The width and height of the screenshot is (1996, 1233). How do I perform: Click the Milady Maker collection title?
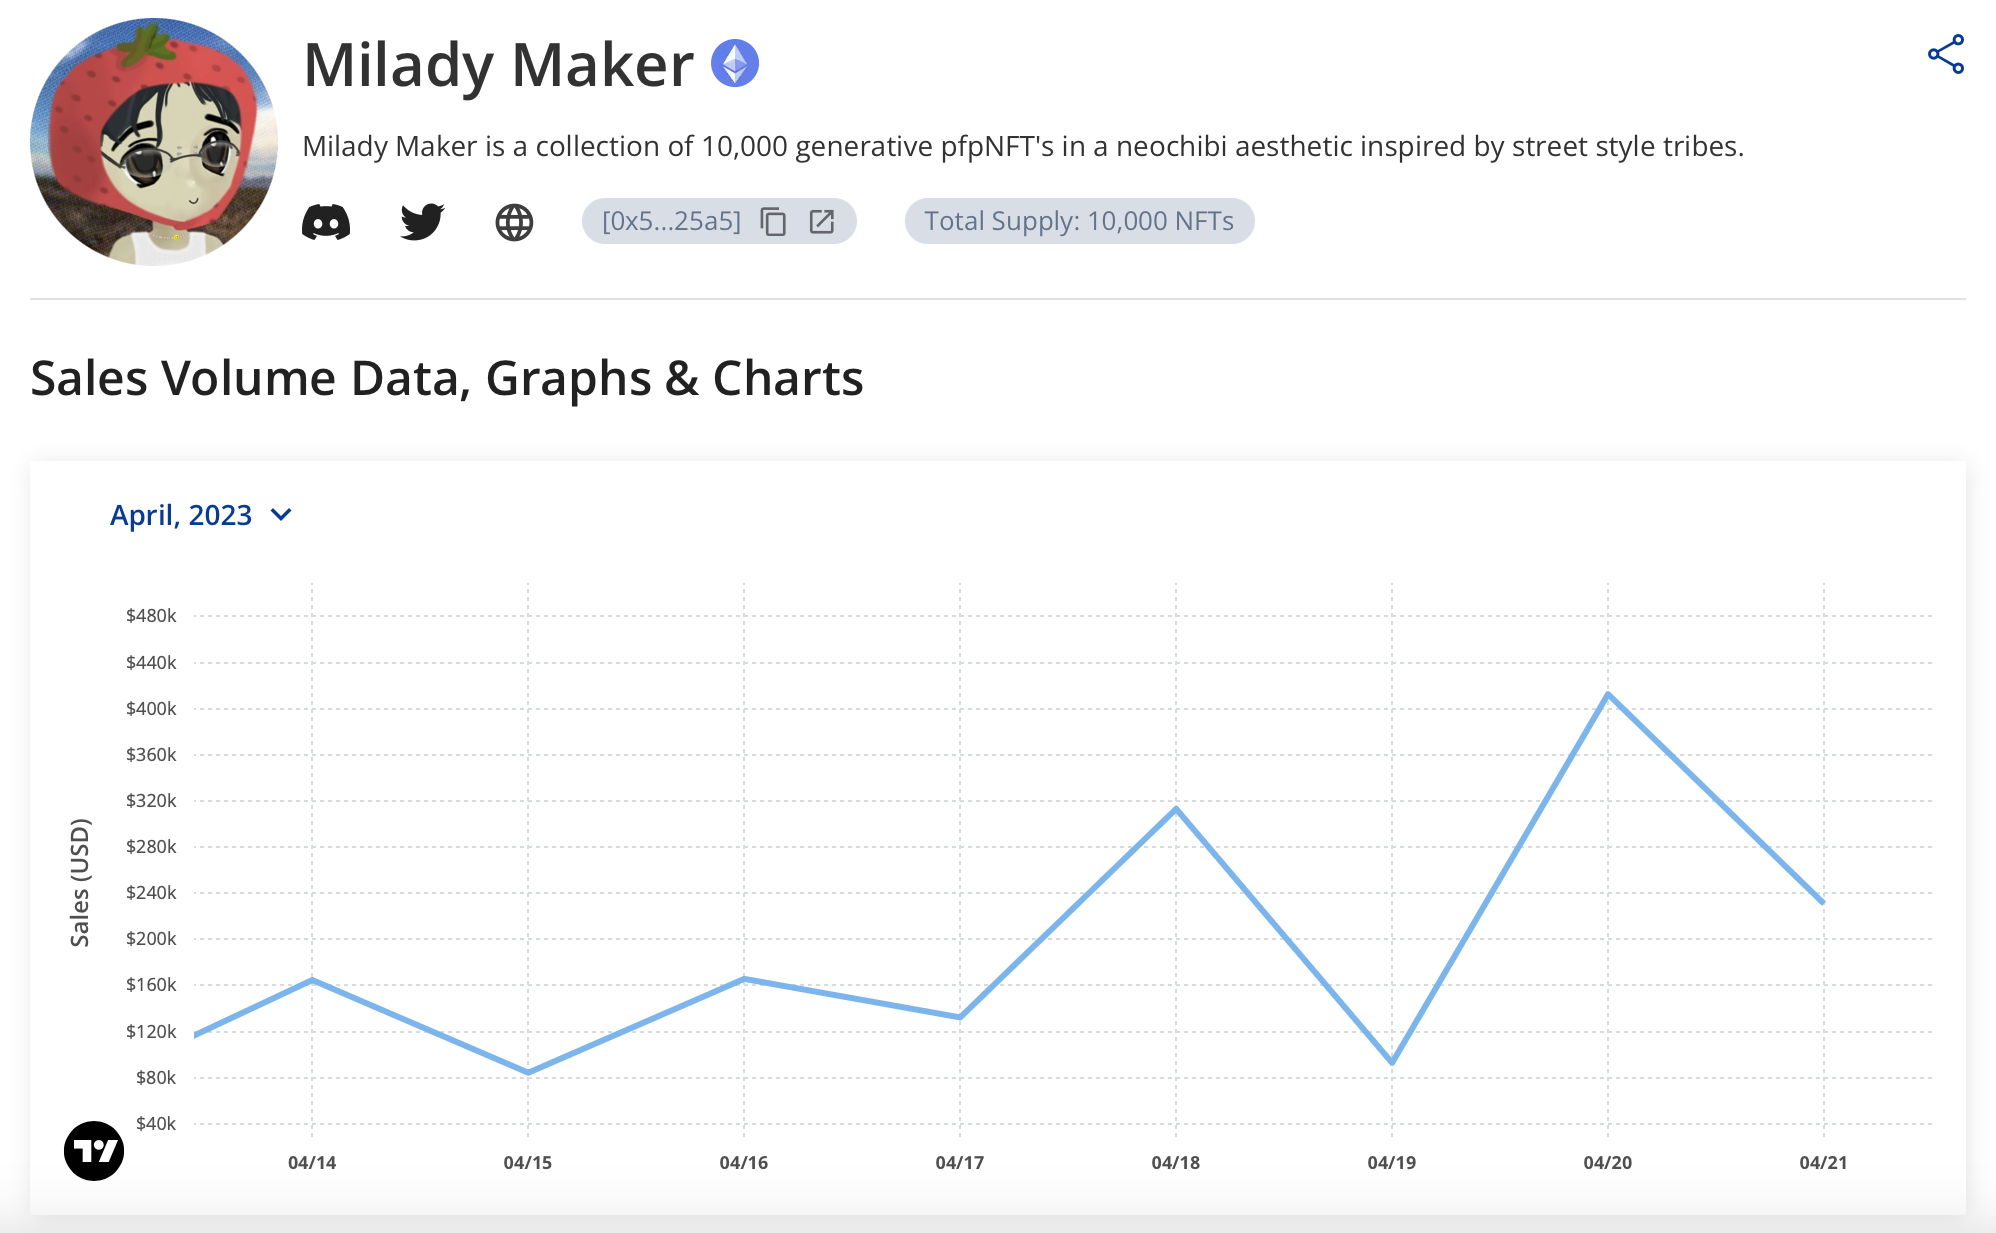pyautogui.click(x=498, y=66)
